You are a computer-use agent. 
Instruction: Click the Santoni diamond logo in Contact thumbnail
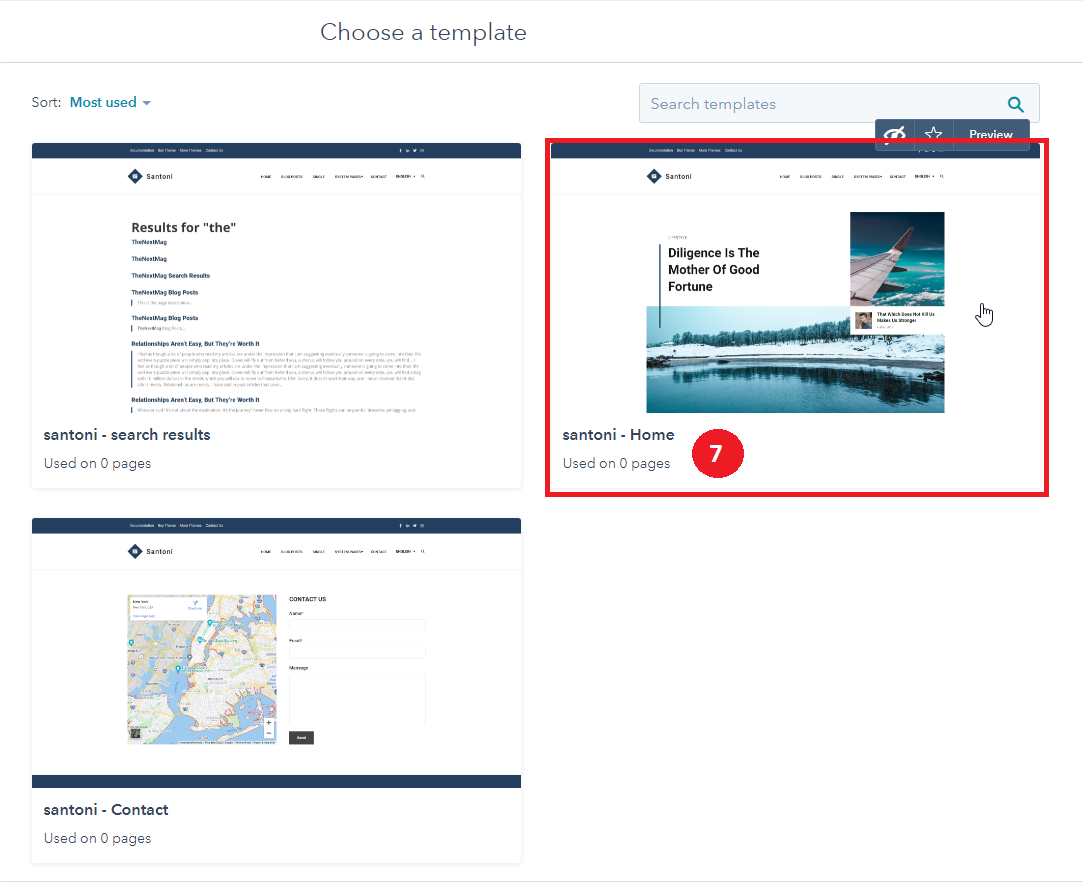(x=135, y=552)
